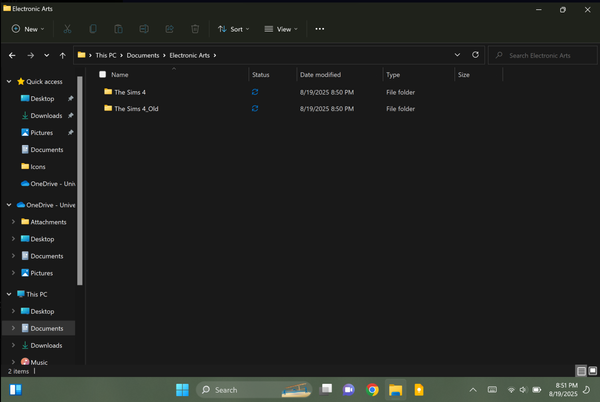
Task: Open the See more ellipsis menu
Action: 319,29
